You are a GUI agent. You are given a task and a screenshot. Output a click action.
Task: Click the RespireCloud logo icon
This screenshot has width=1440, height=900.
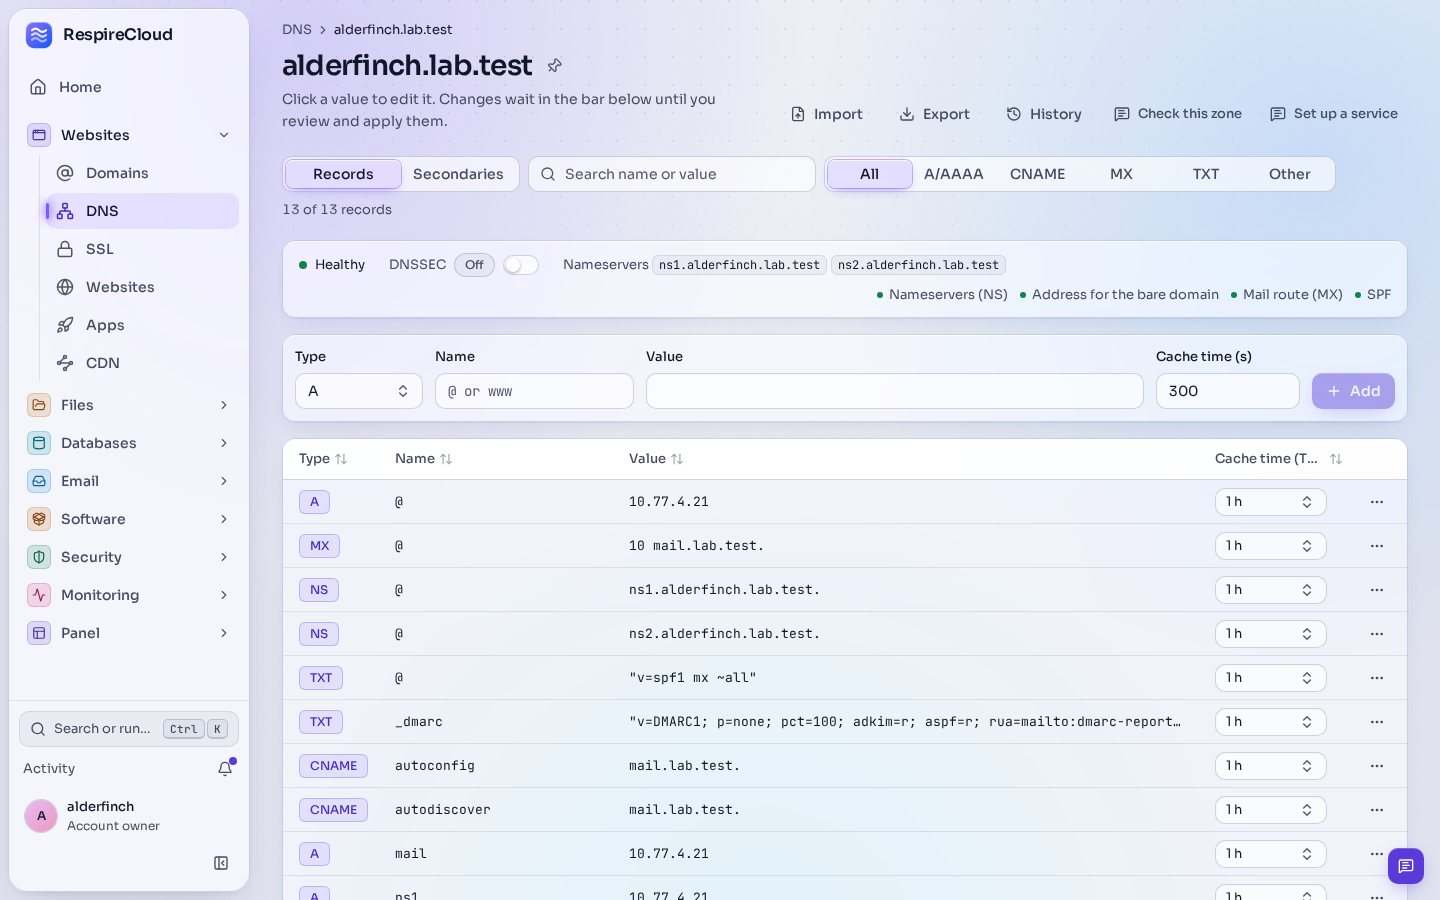point(39,35)
